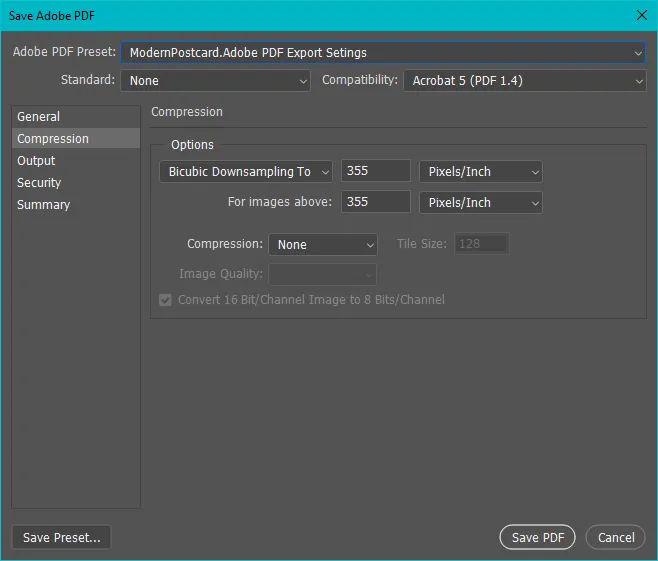This screenshot has width=658, height=561.
Task: Click the downsampling resolution field next to Bicubic Downsampling To
Action: coord(376,171)
